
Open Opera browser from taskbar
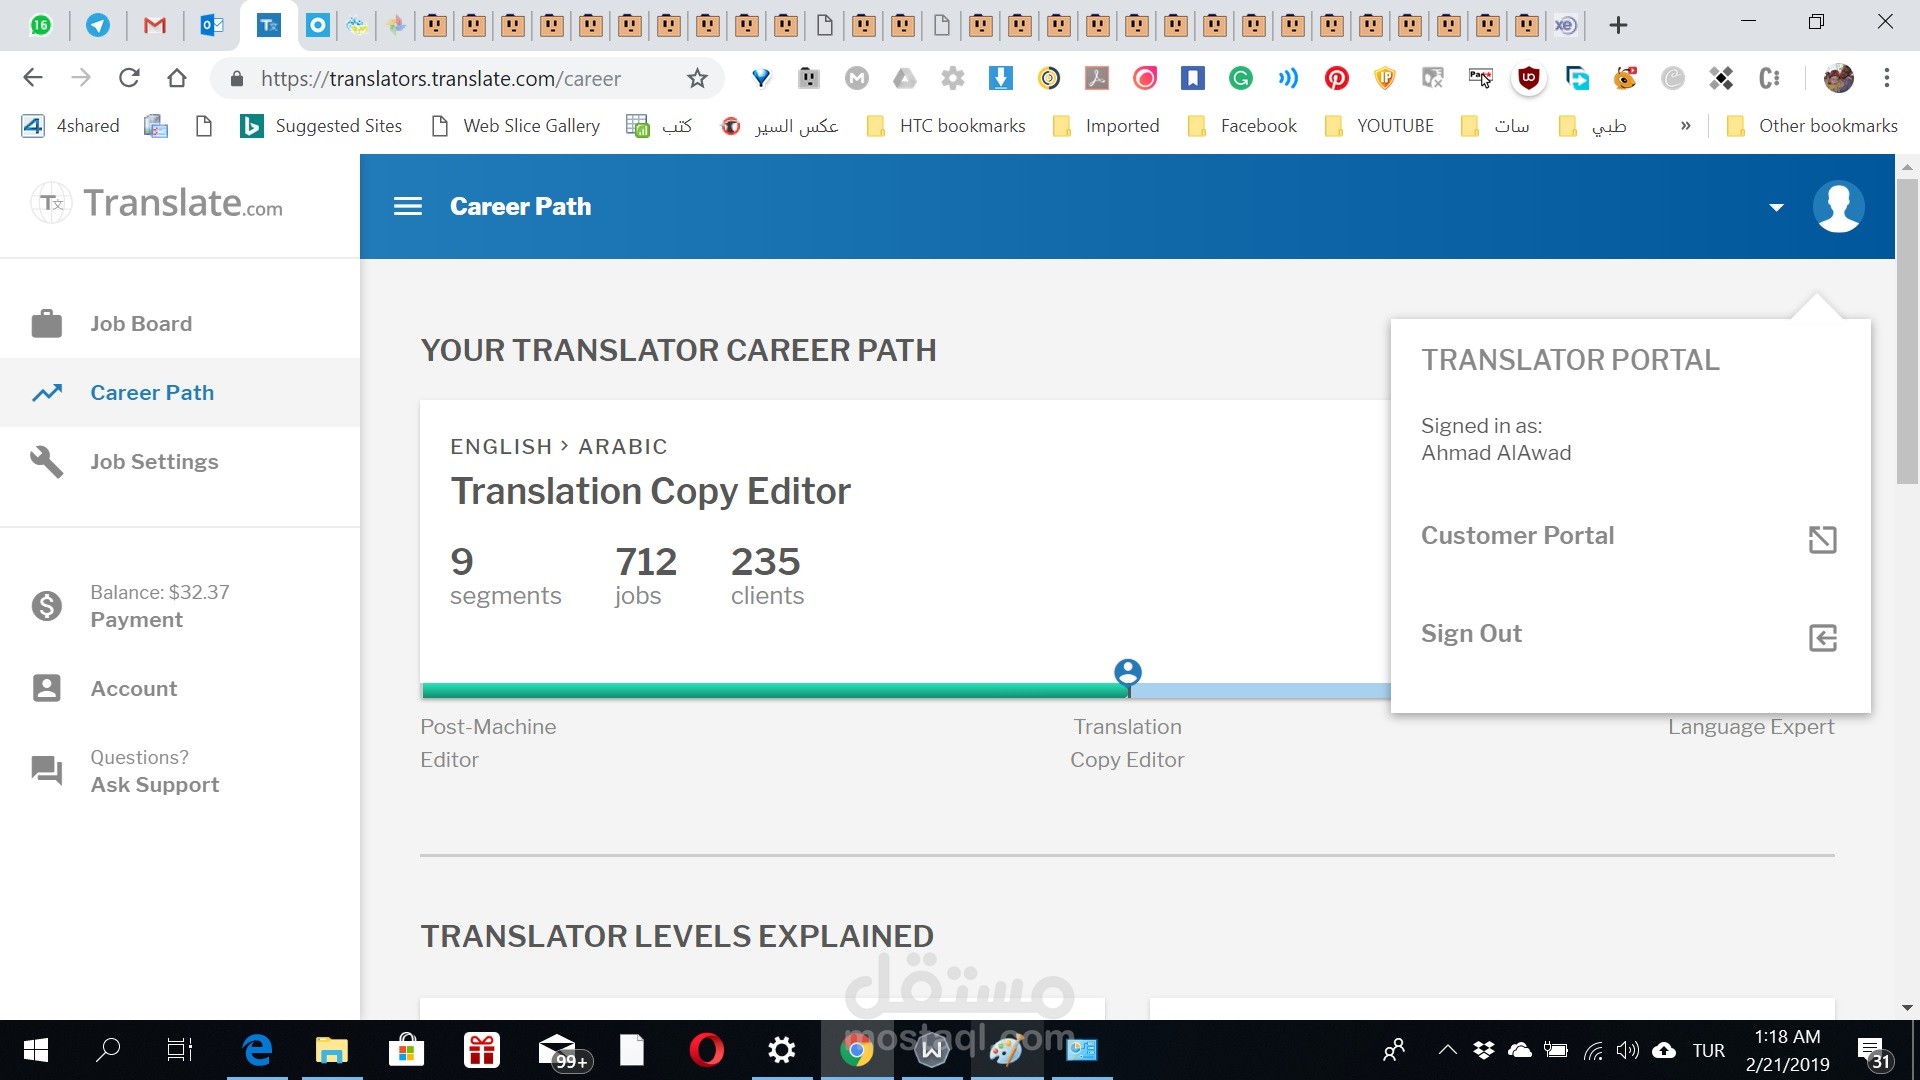click(706, 1050)
